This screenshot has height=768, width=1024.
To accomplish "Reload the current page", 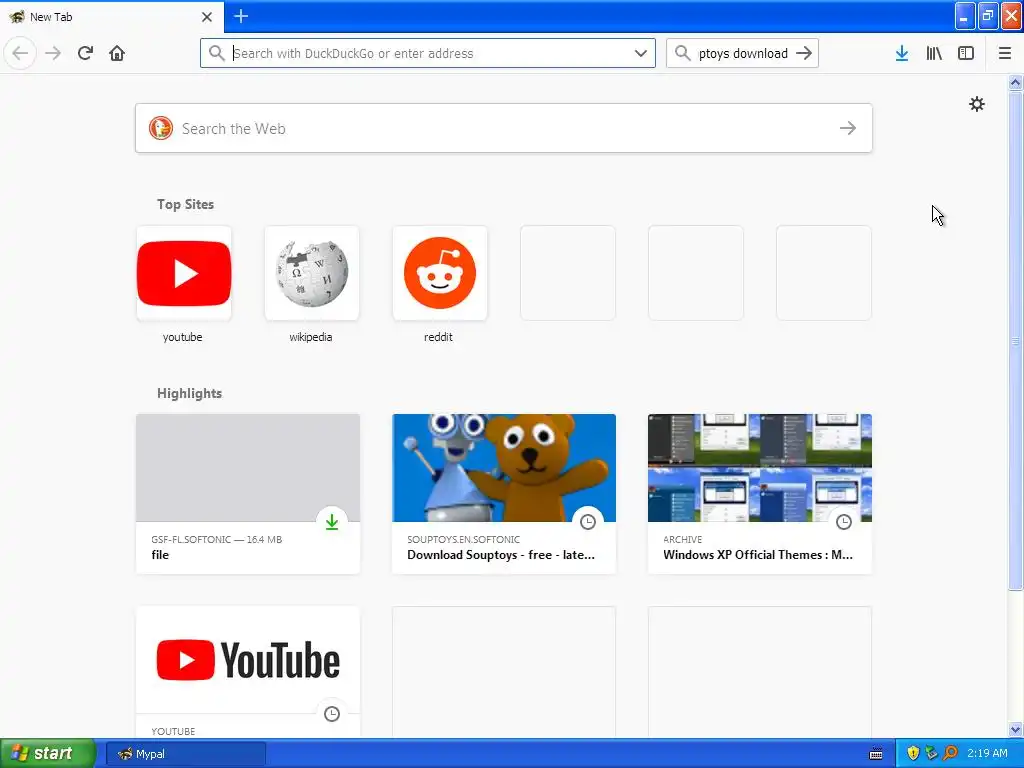I will coord(85,53).
